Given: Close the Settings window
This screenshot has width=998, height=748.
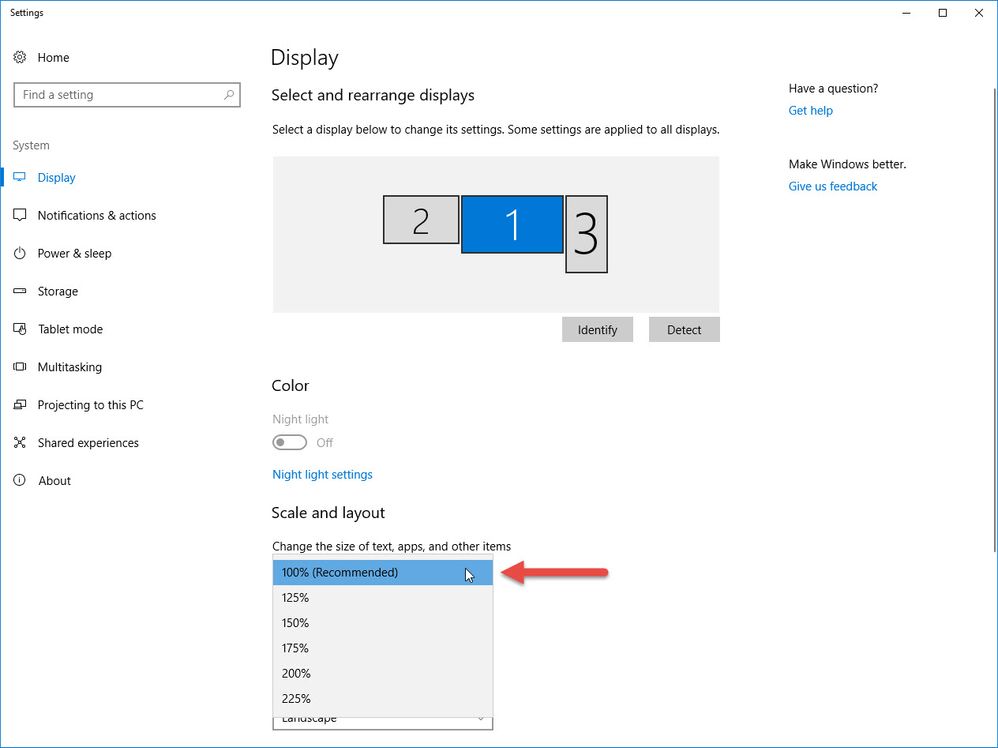Looking at the screenshot, I should coord(979,13).
